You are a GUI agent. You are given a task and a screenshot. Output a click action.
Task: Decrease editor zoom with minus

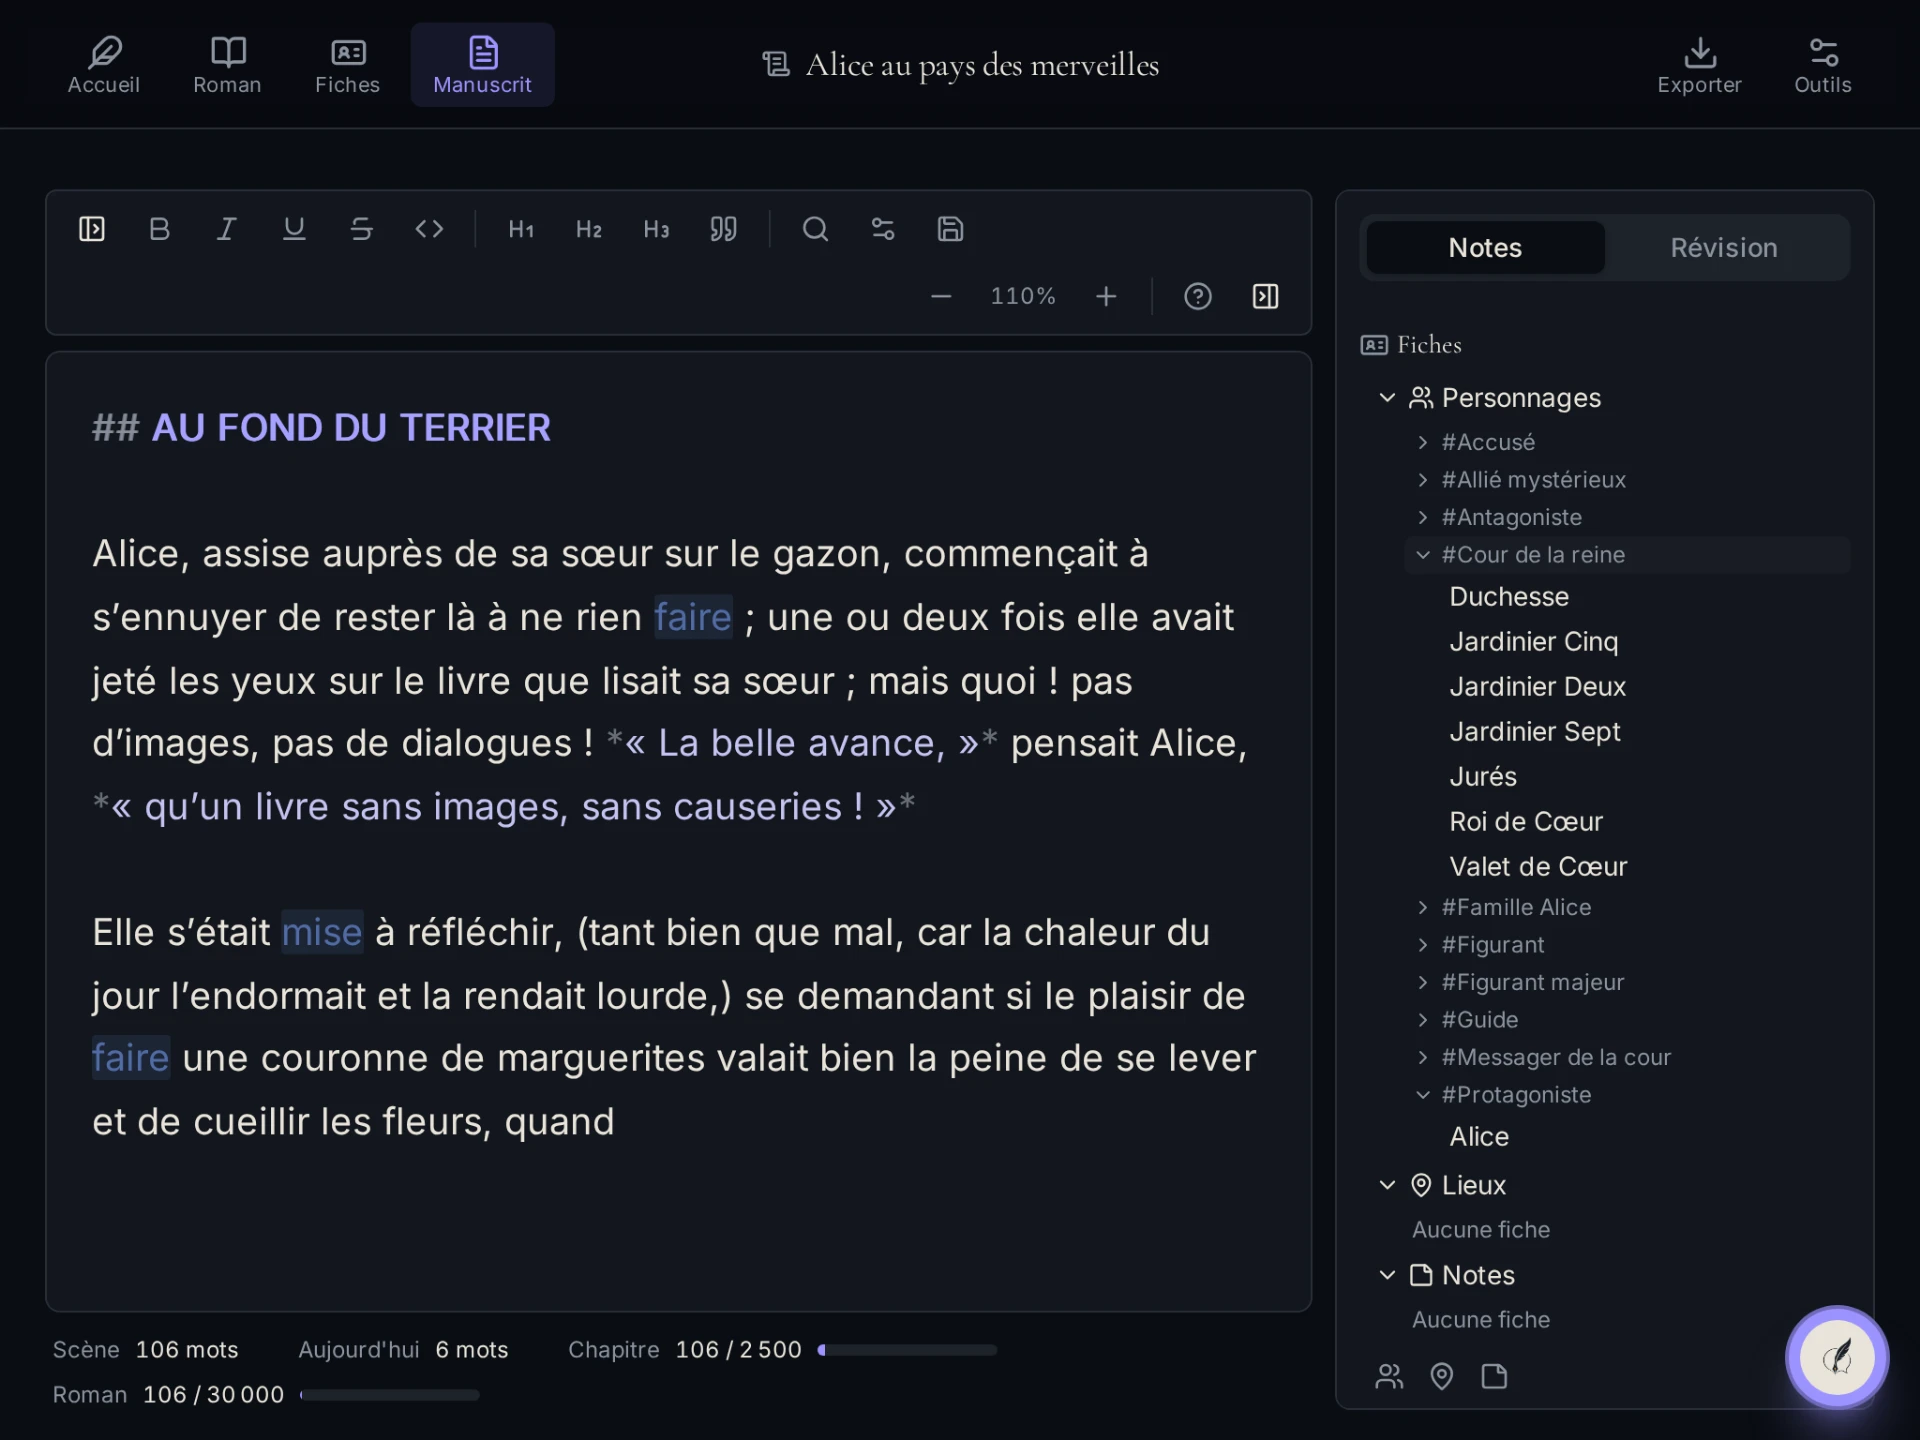pos(941,296)
